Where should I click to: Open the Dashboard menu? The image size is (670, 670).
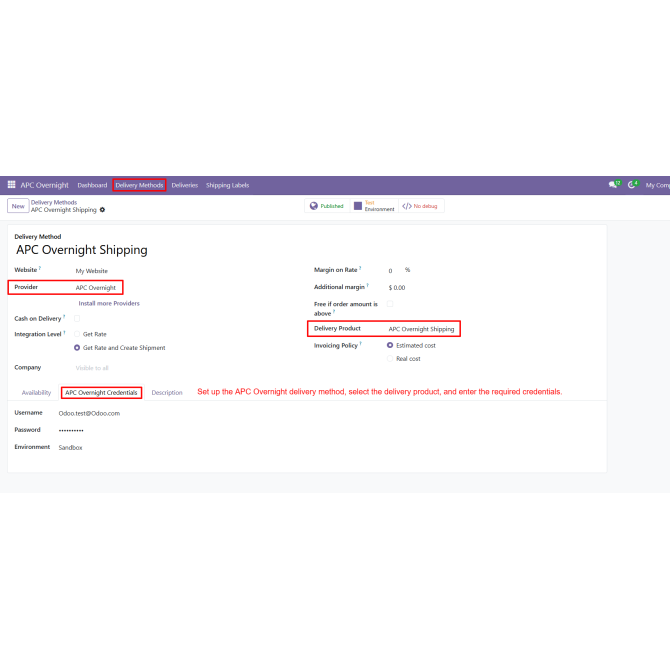tap(92, 185)
